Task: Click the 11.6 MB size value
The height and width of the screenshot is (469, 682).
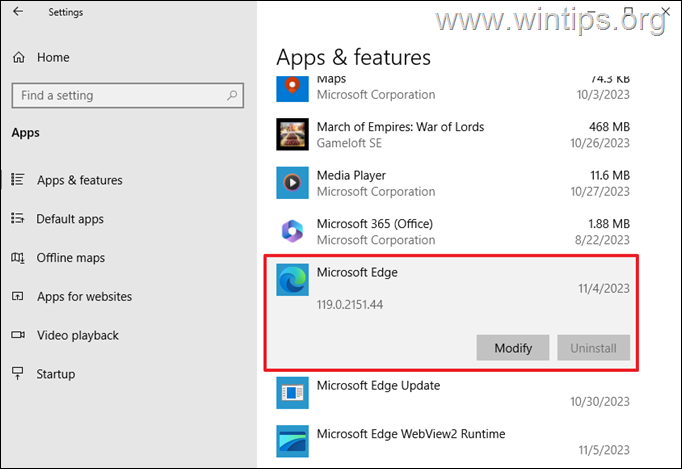Action: [x=610, y=175]
